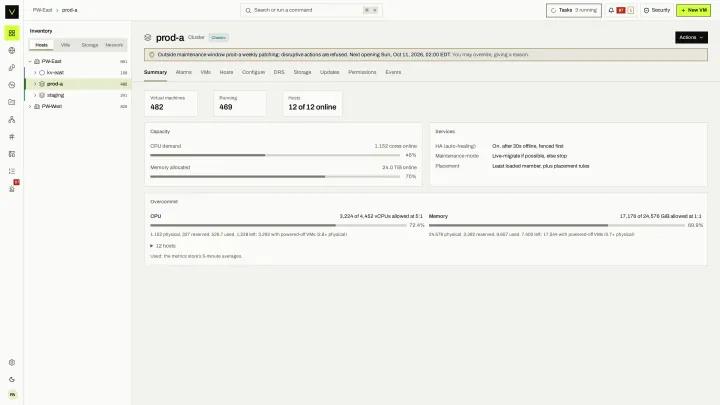Open the folder icon in sidebar
720x405 pixels.
click(x=12, y=102)
